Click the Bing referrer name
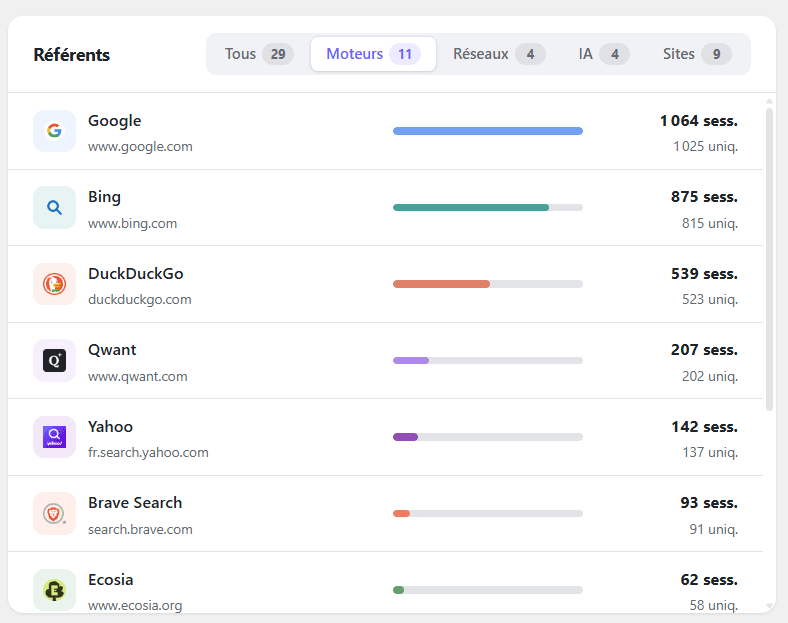The width and height of the screenshot is (788, 623). pyautogui.click(x=105, y=197)
